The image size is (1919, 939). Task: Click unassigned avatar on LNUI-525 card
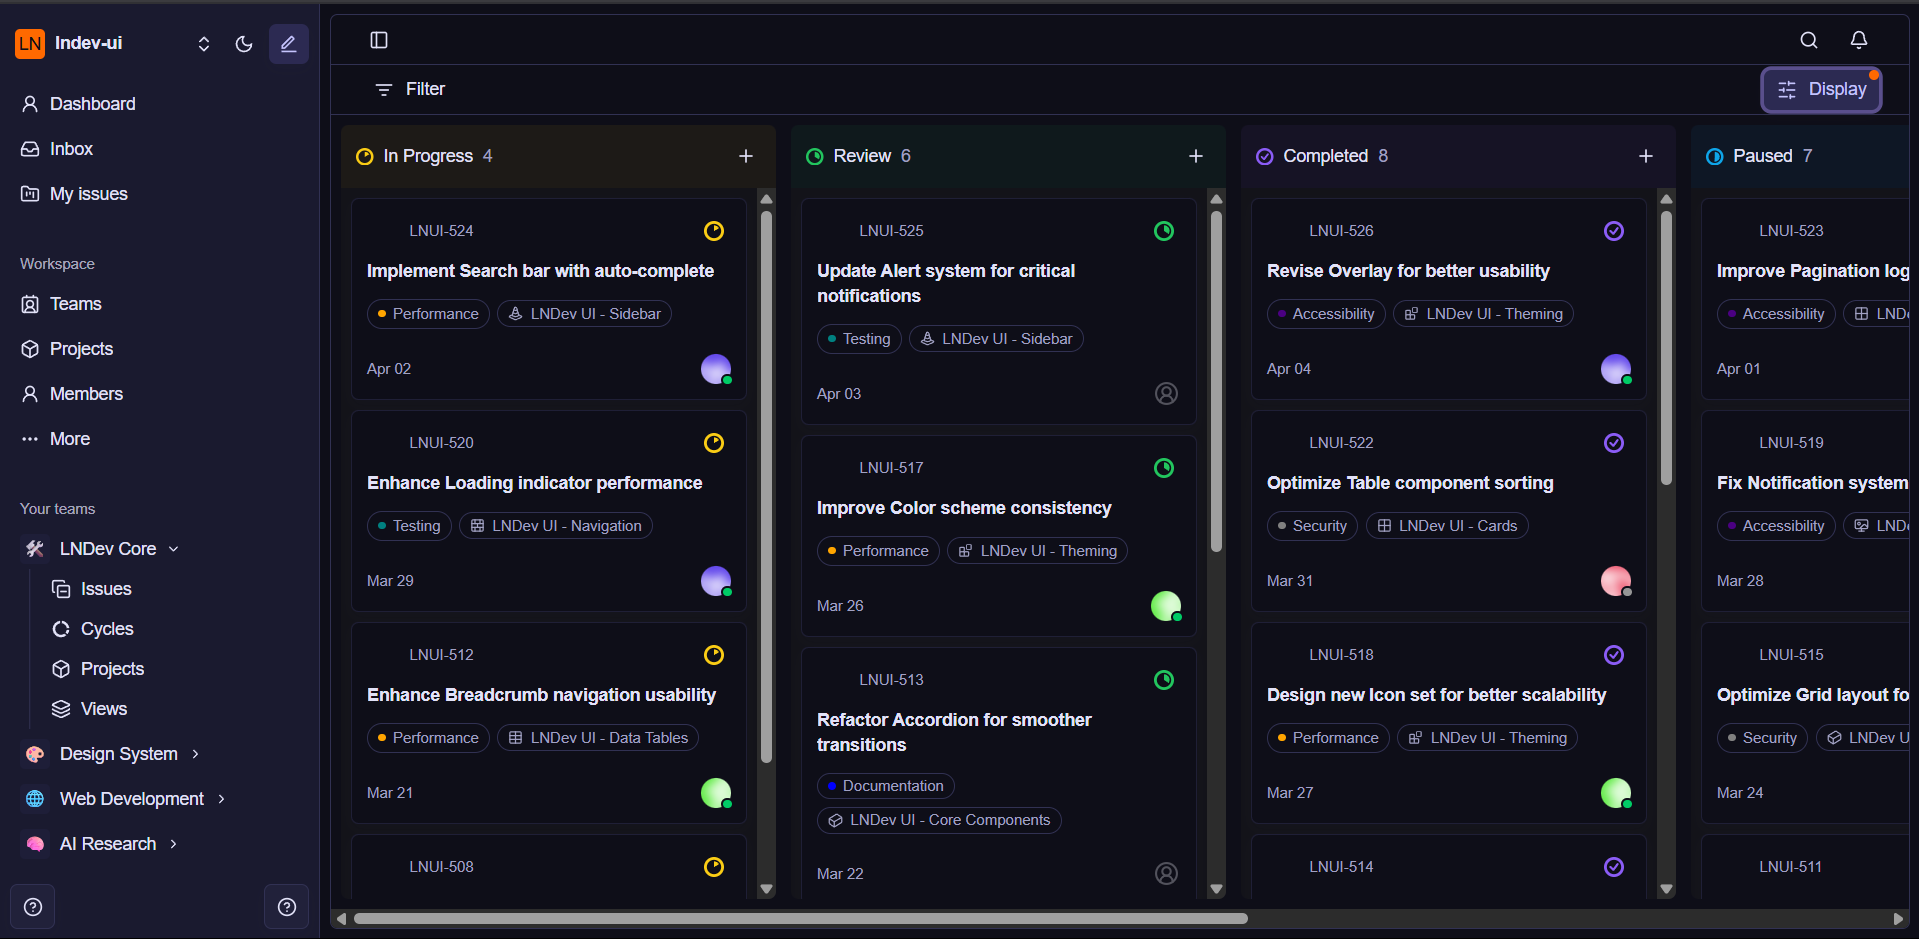1165,393
